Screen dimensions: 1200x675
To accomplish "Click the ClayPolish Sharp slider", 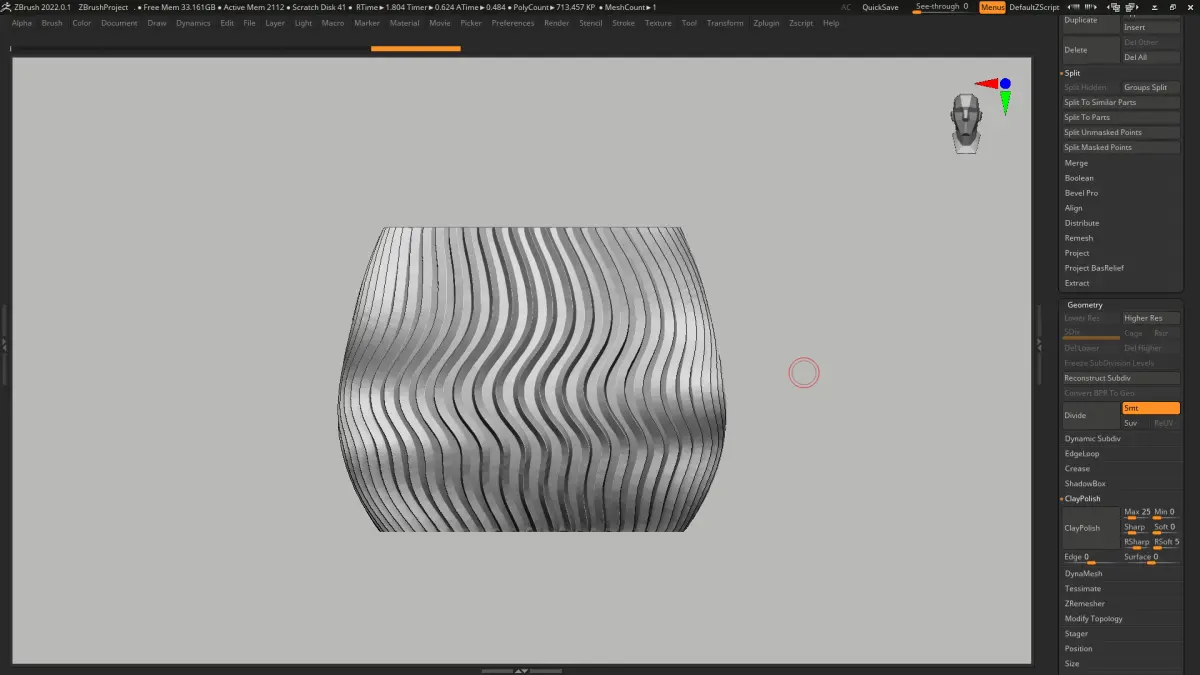I will (1136, 528).
